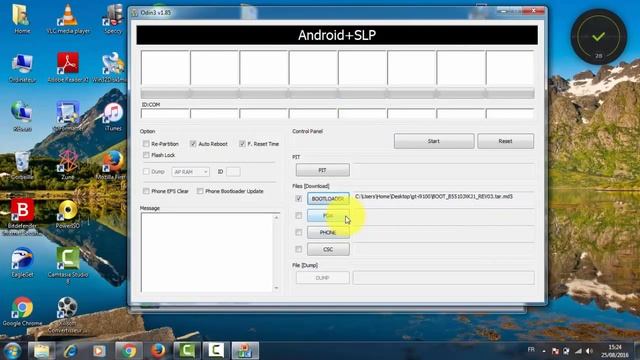The image size is (640, 360).
Task: Tick the Phone EFS Clear checkbox
Action: click(146, 191)
